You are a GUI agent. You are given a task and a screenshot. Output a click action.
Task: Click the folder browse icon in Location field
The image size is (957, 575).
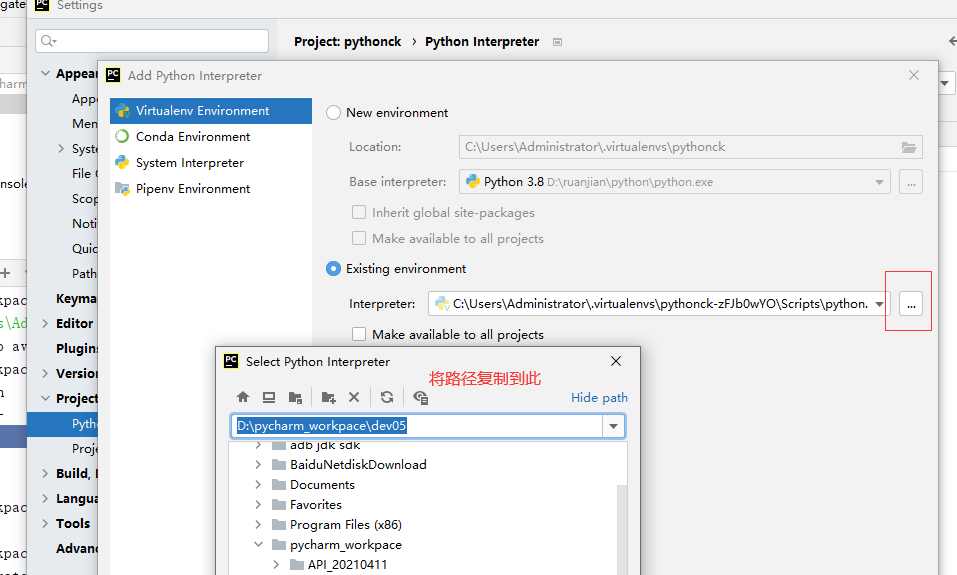(909, 147)
